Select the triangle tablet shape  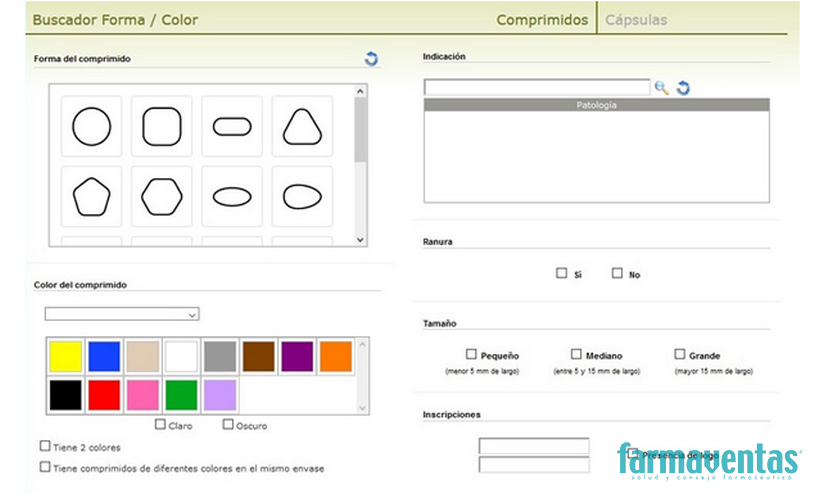coord(302,126)
